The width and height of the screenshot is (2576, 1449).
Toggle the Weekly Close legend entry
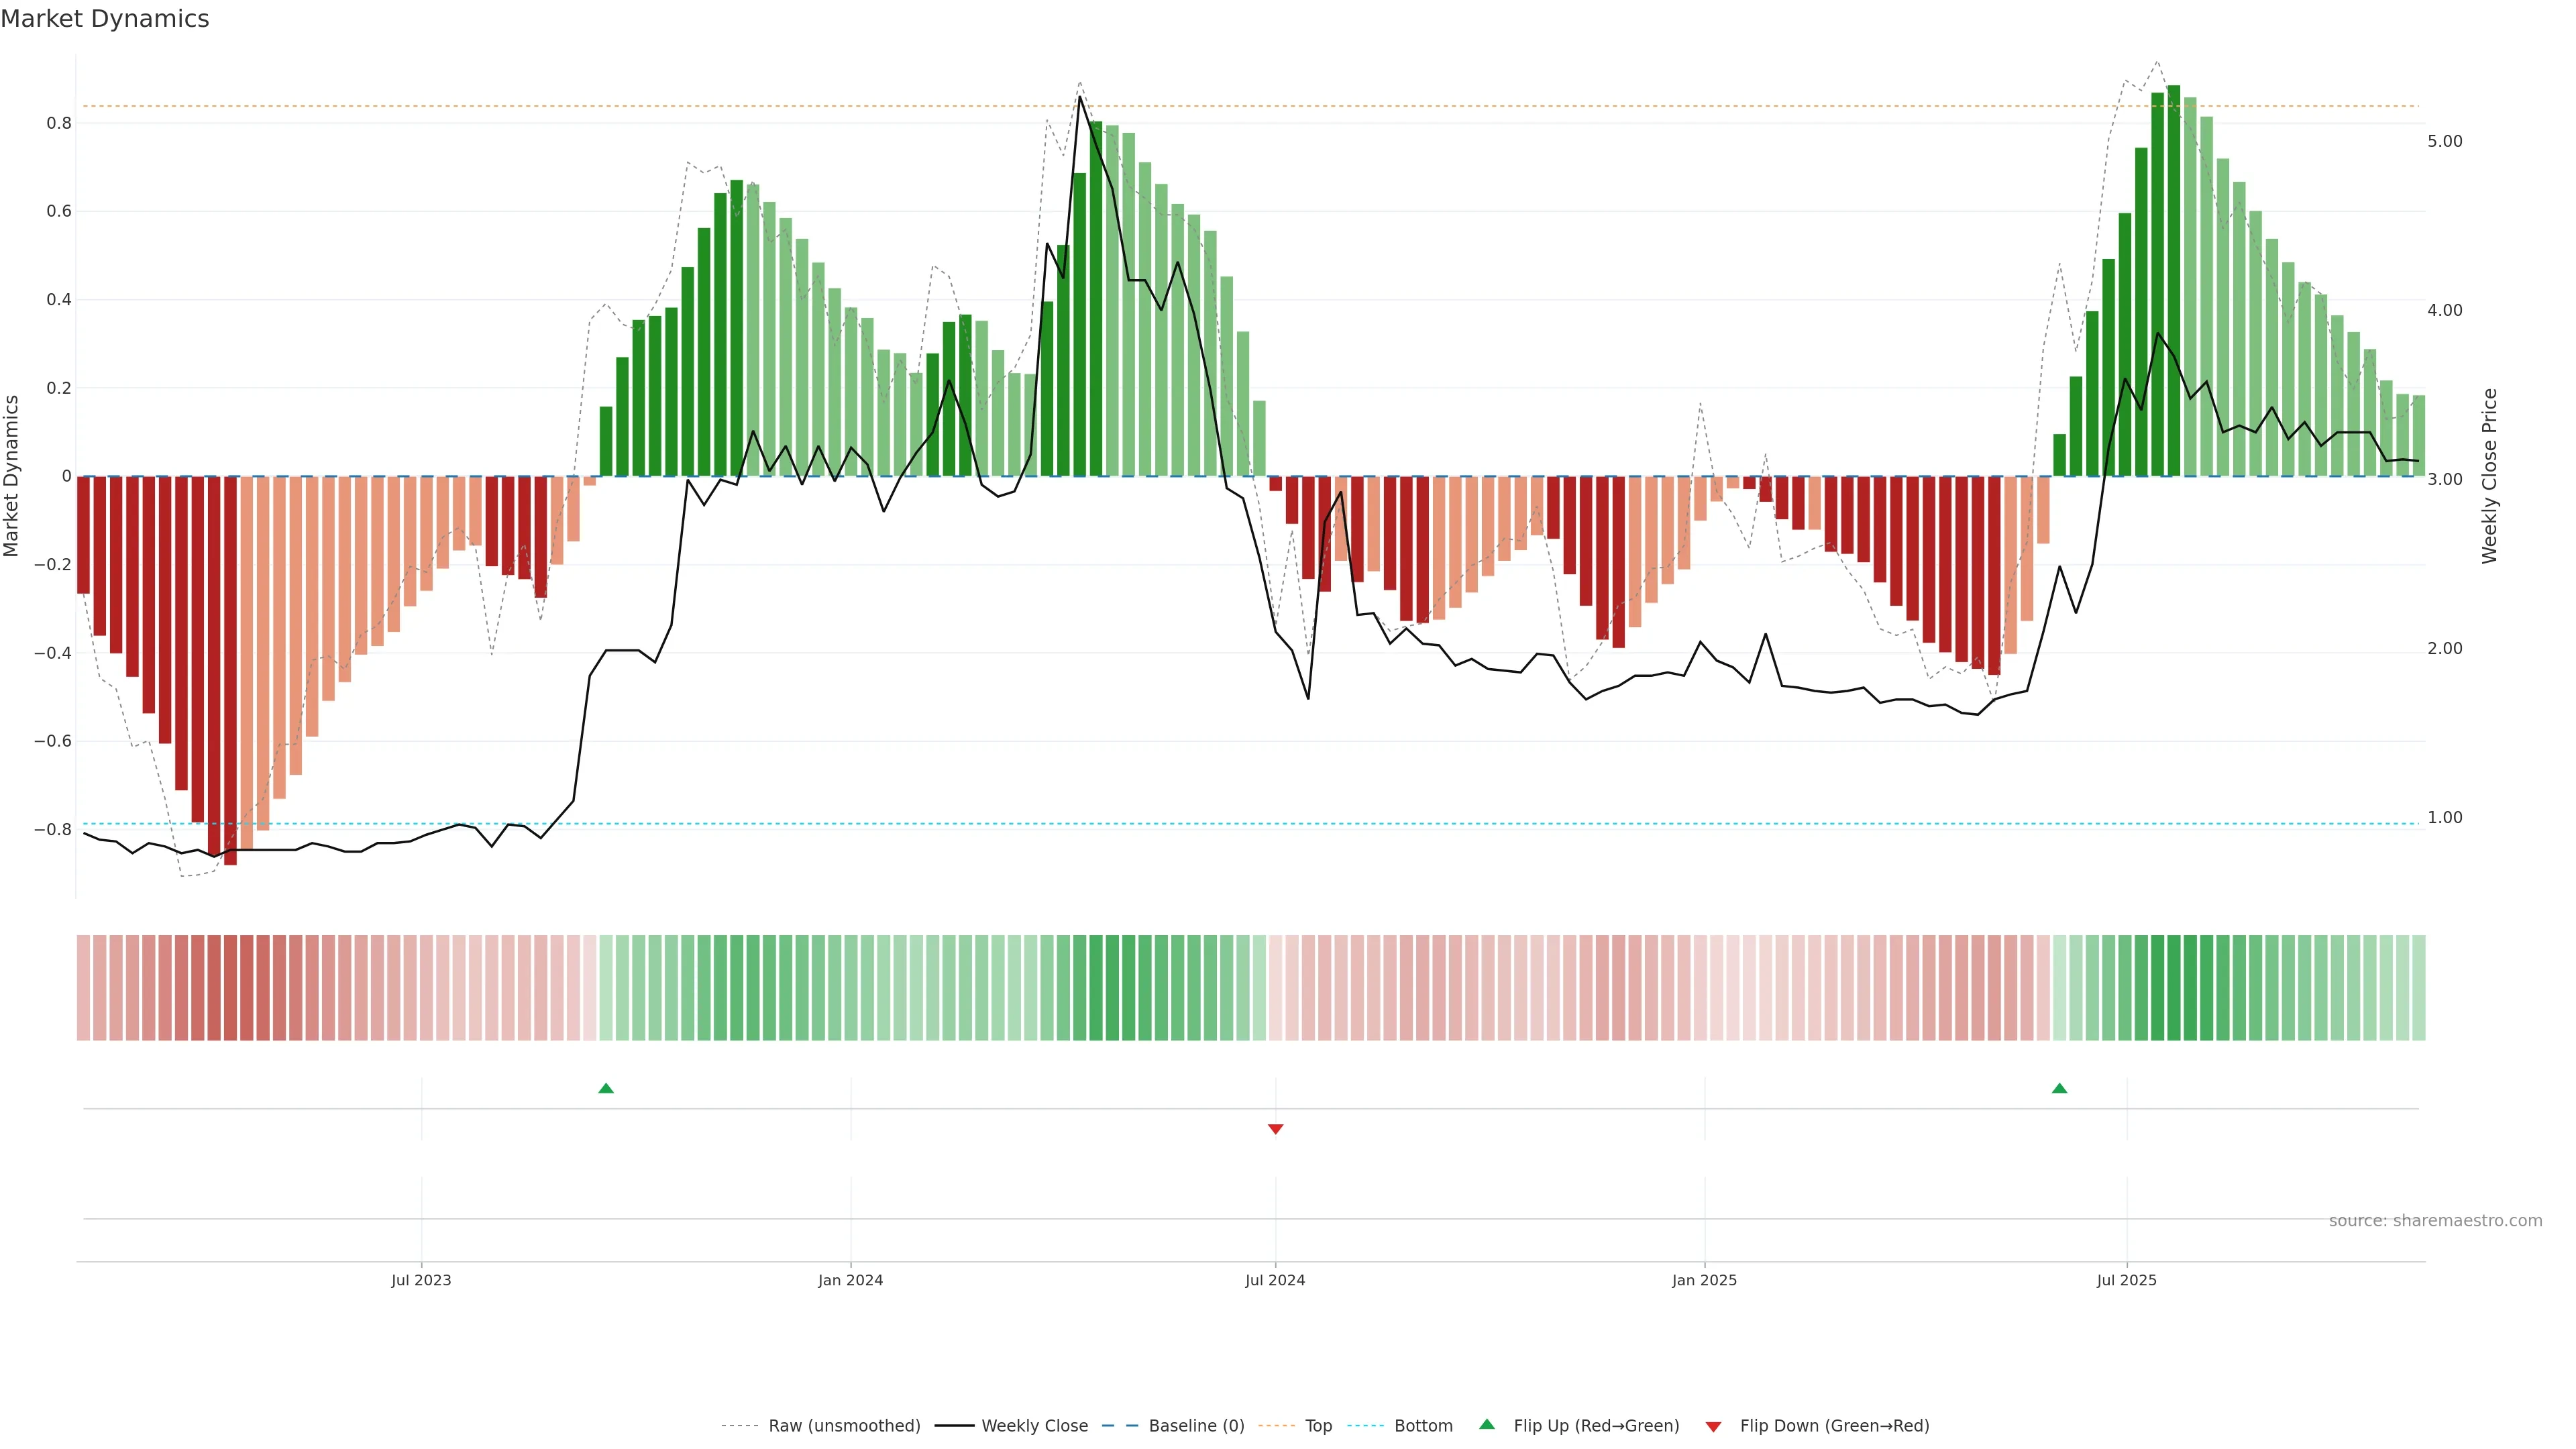1034,1425
